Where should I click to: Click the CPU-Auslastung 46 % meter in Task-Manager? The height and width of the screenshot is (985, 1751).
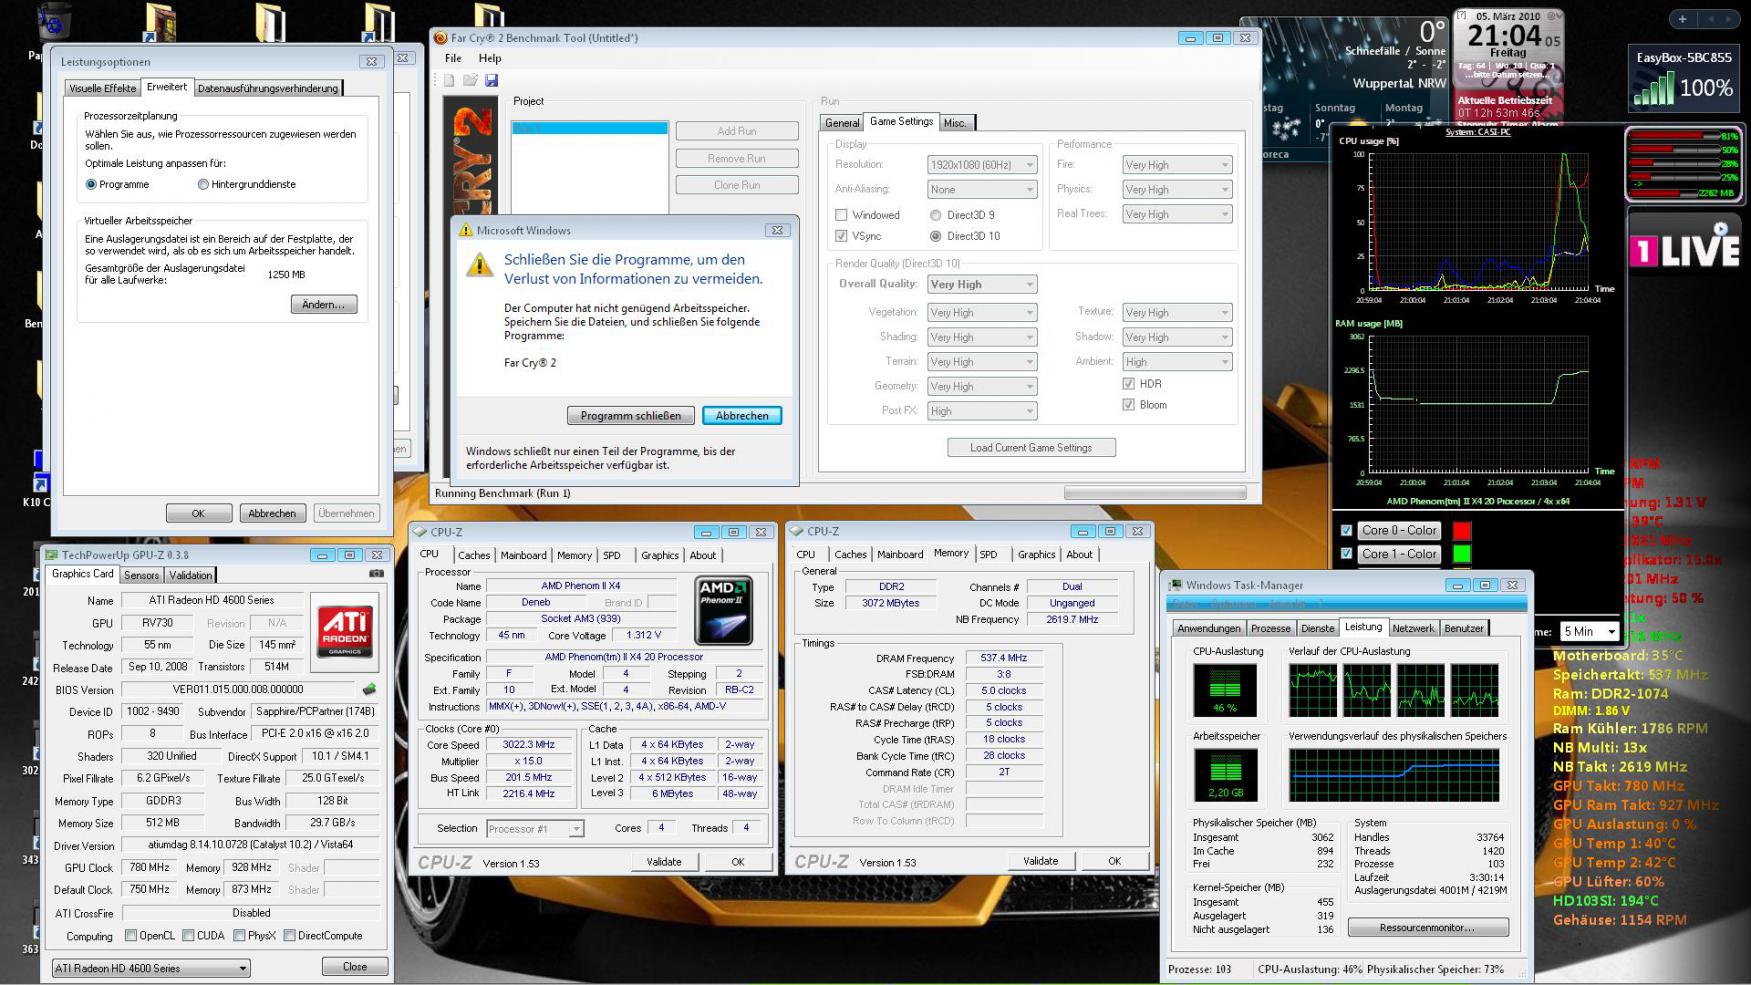coord(1224,690)
